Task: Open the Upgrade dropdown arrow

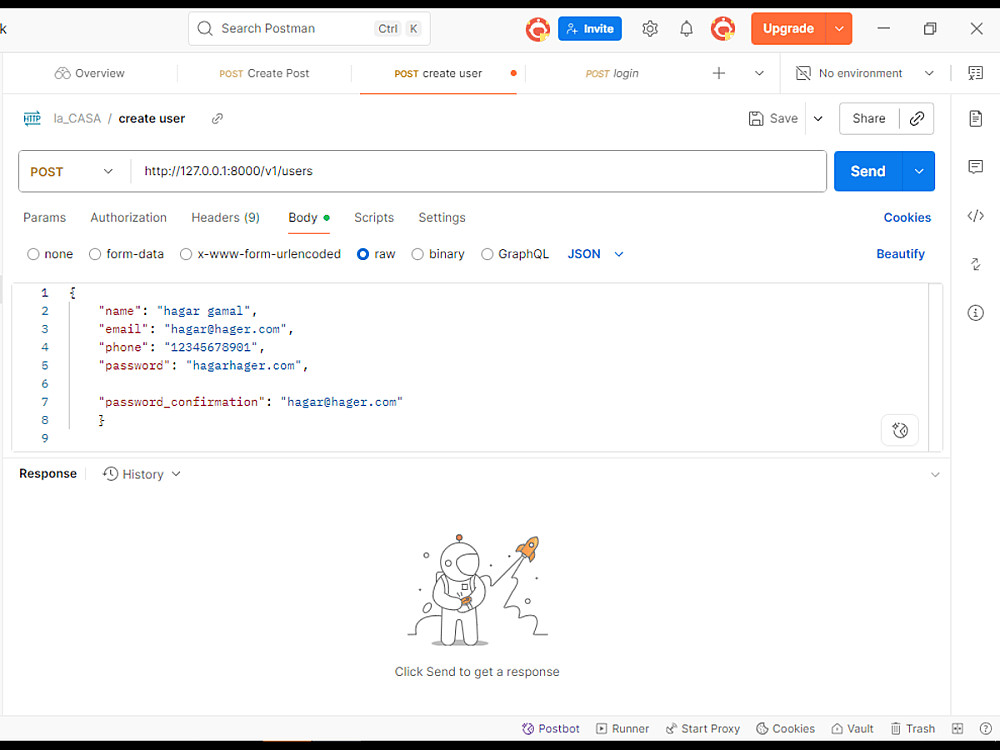Action: (x=839, y=29)
